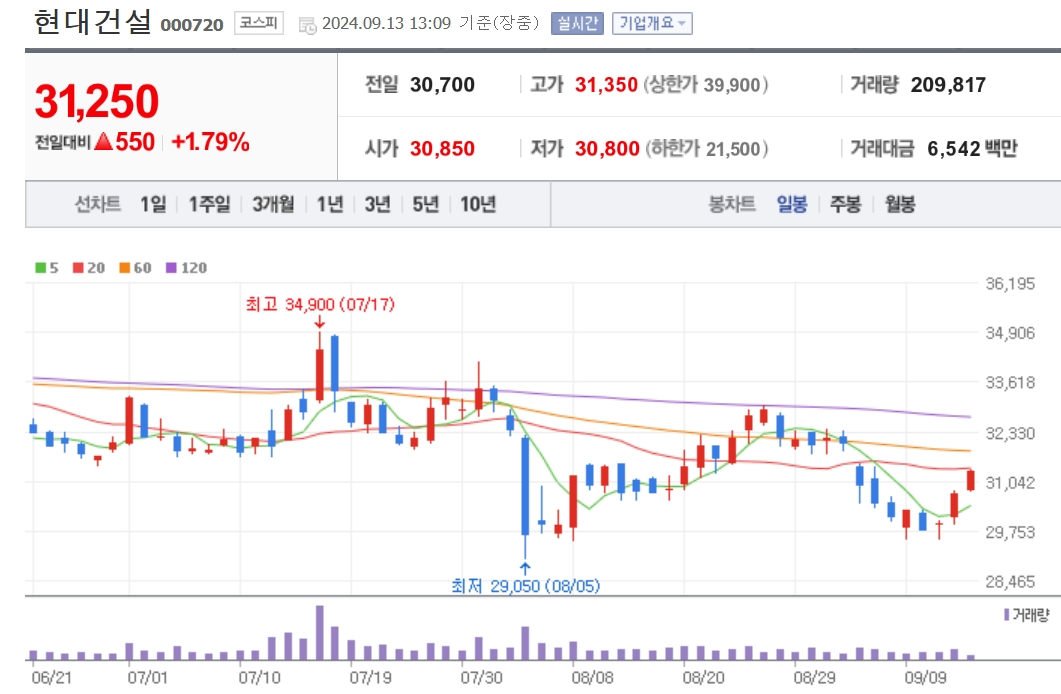Click the 08/08 date axis label
The height and width of the screenshot is (694, 1061).
tap(592, 677)
